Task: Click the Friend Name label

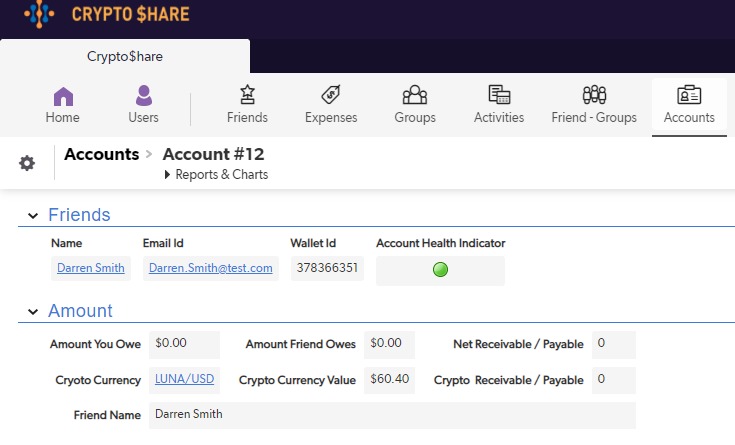Action: click(107, 415)
